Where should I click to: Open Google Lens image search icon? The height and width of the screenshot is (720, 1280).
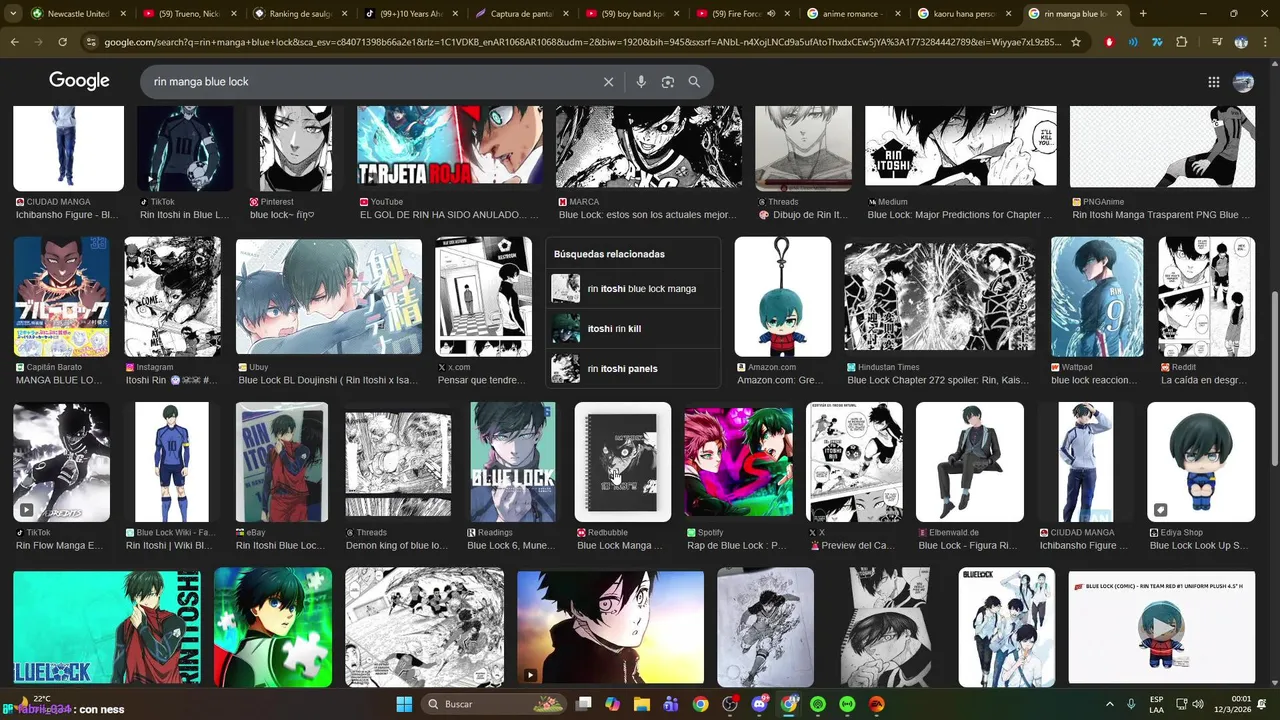(668, 82)
